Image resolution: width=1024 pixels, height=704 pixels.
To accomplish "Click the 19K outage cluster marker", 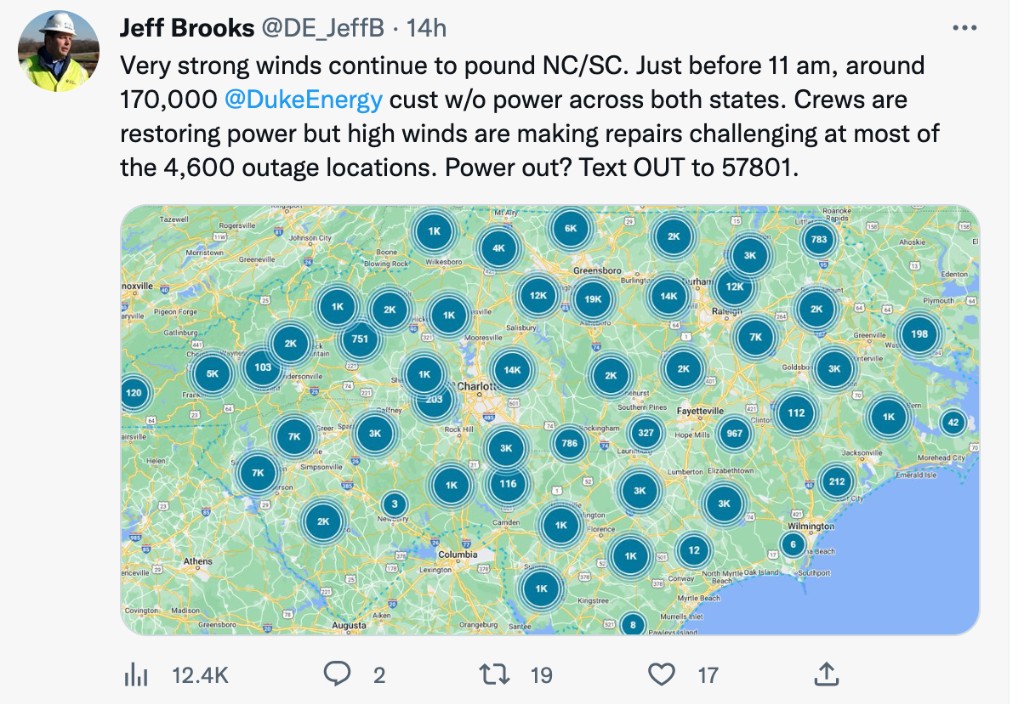I will click(593, 298).
